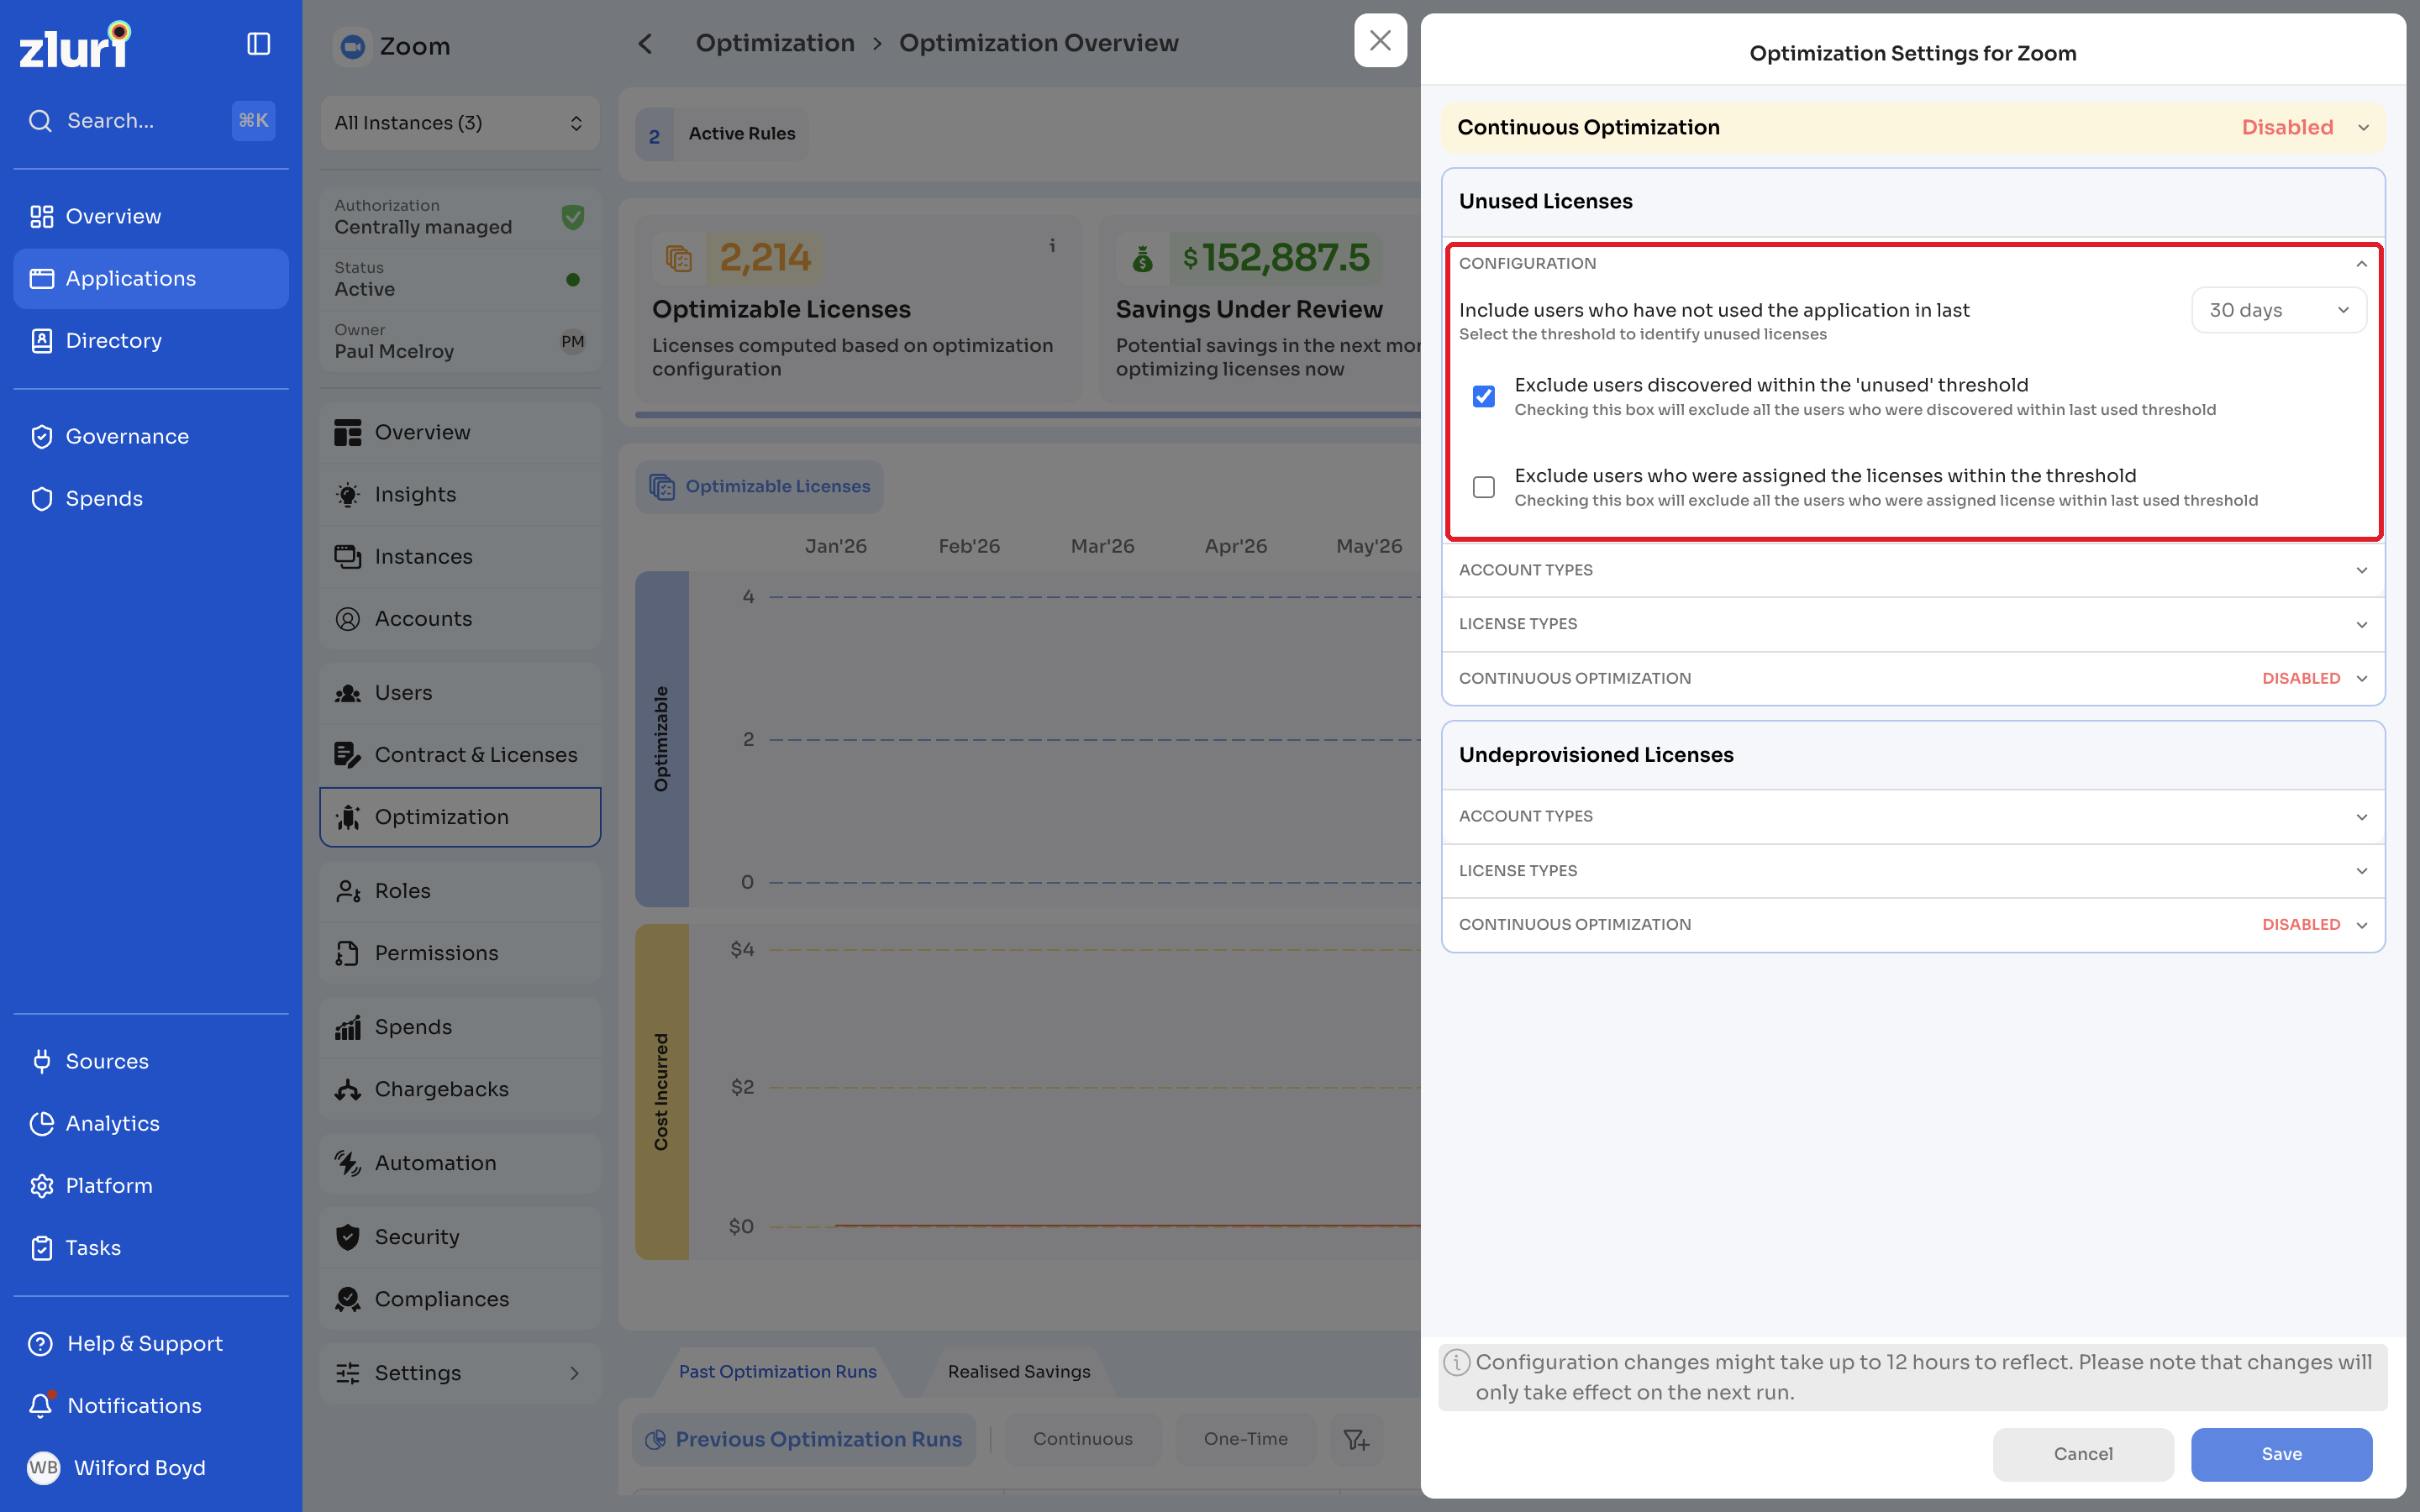
Task: Cancel the optimization settings changes
Action: coord(2083,1453)
